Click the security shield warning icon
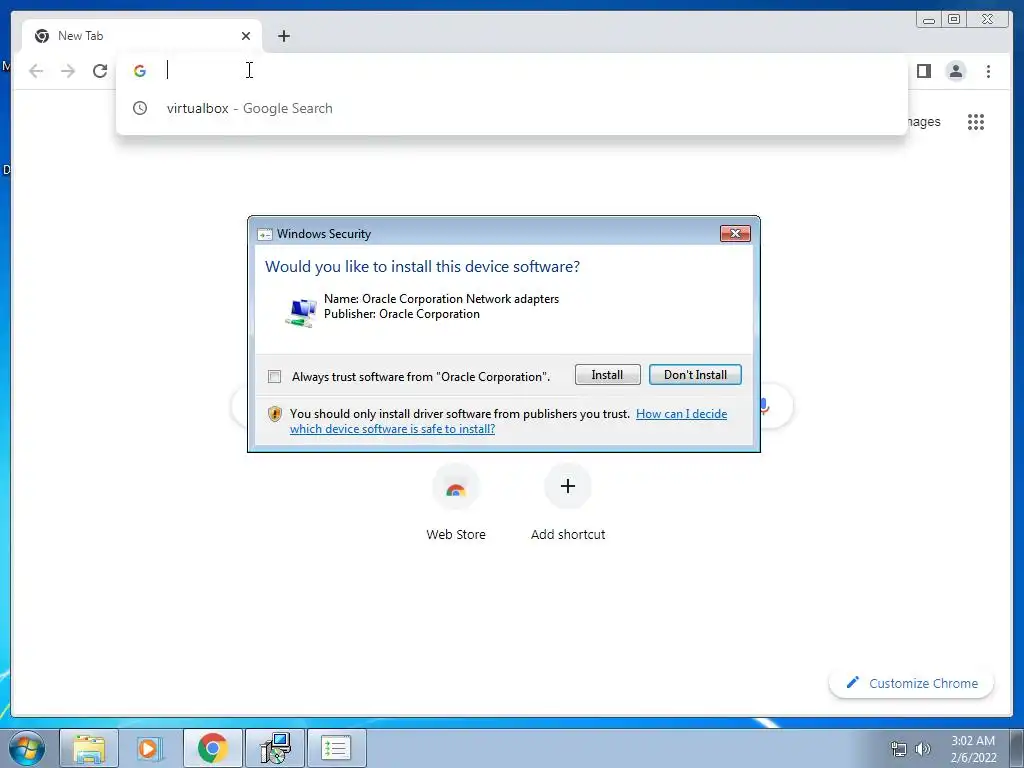The image size is (1024, 768). click(x=275, y=414)
